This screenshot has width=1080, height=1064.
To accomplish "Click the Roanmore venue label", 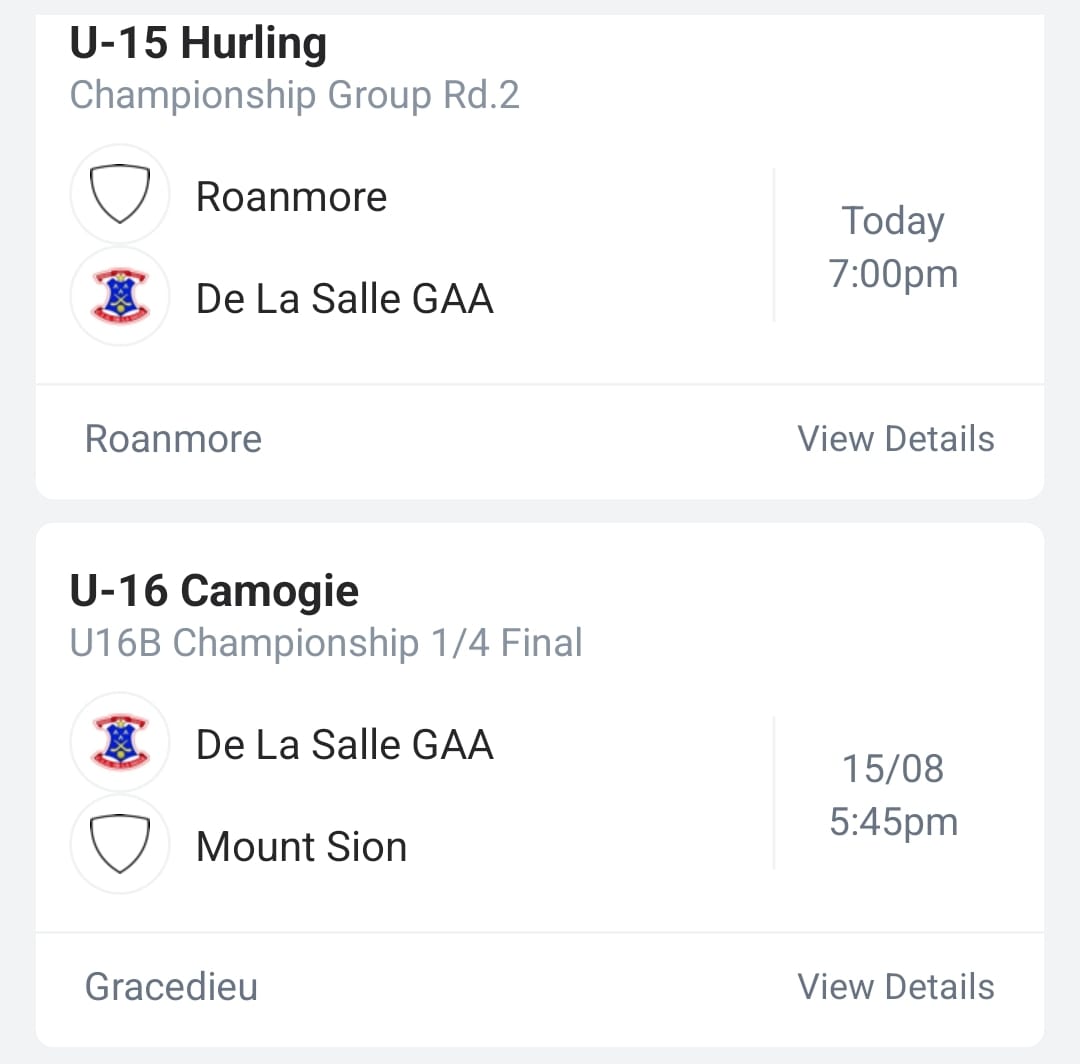I will point(174,439).
